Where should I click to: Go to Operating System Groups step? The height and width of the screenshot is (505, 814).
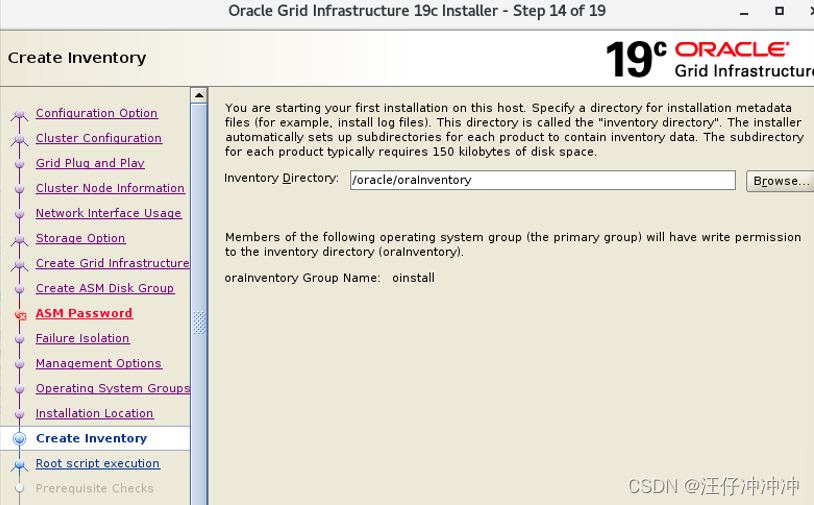pos(113,388)
